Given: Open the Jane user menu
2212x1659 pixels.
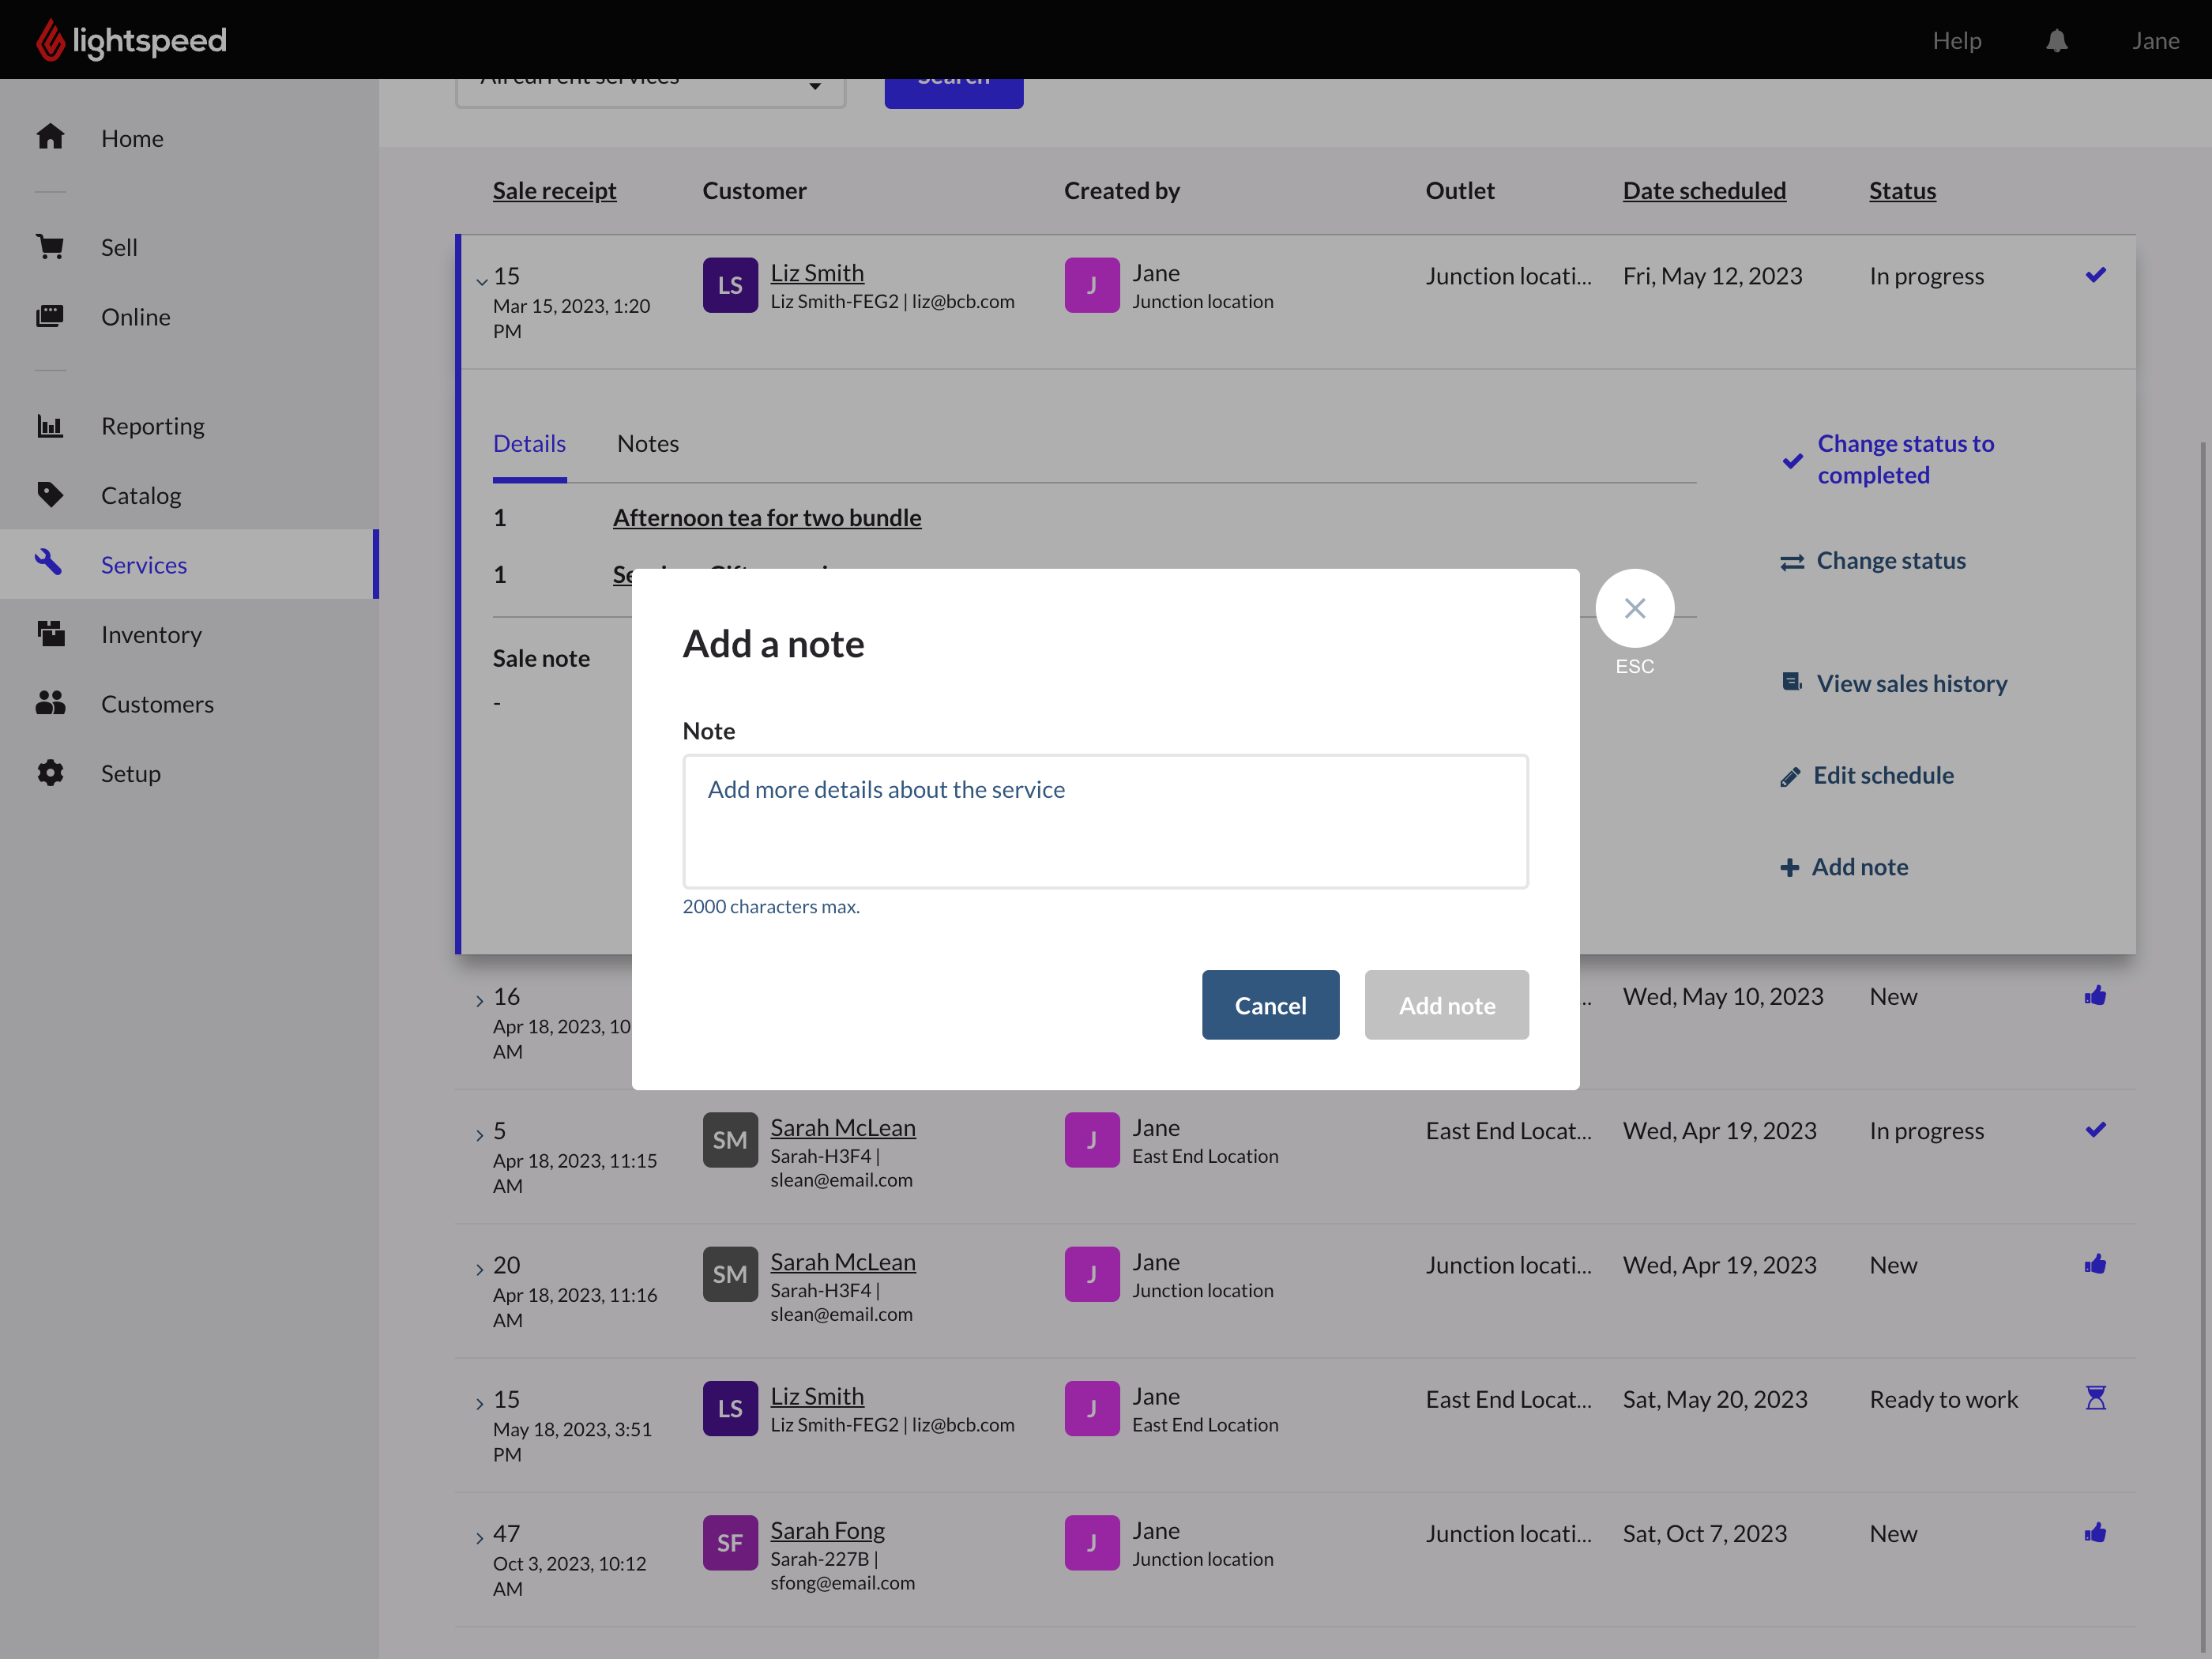Looking at the screenshot, I should click(2155, 40).
